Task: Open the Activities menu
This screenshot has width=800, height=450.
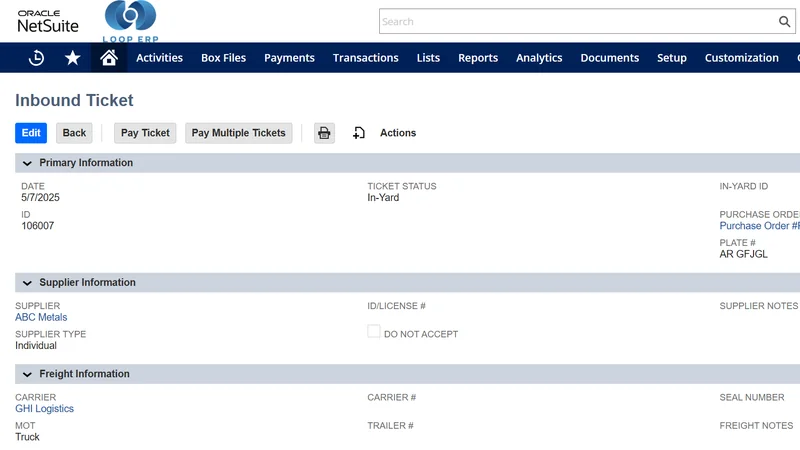Action: click(x=159, y=58)
